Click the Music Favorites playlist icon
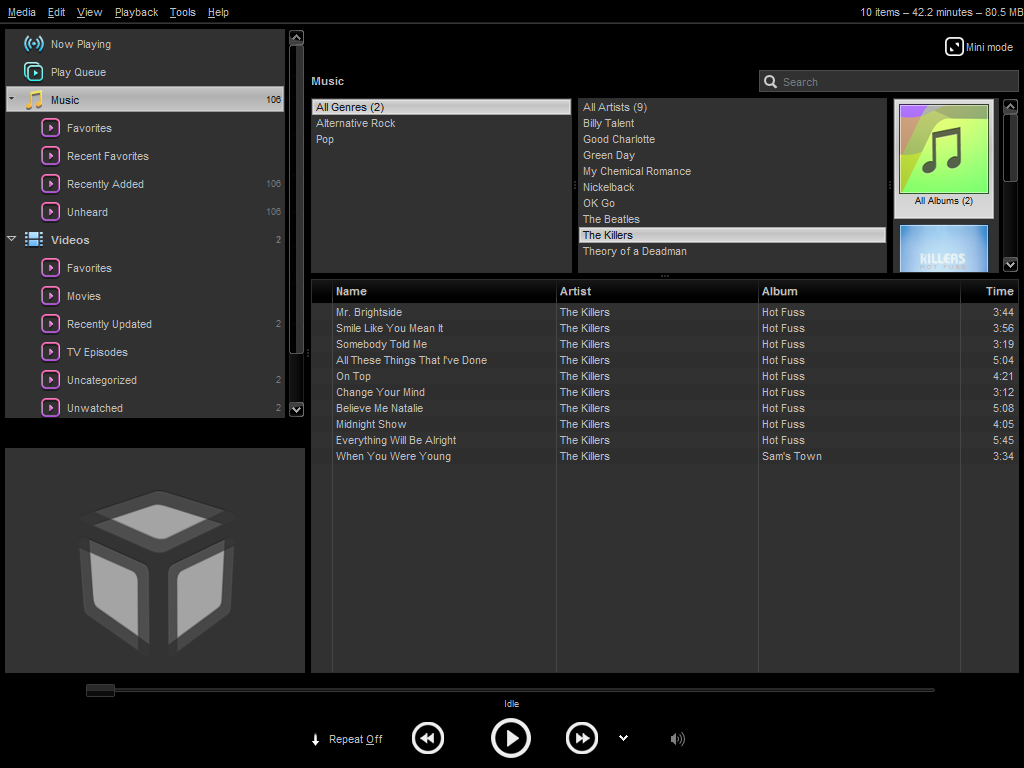 pyautogui.click(x=50, y=127)
